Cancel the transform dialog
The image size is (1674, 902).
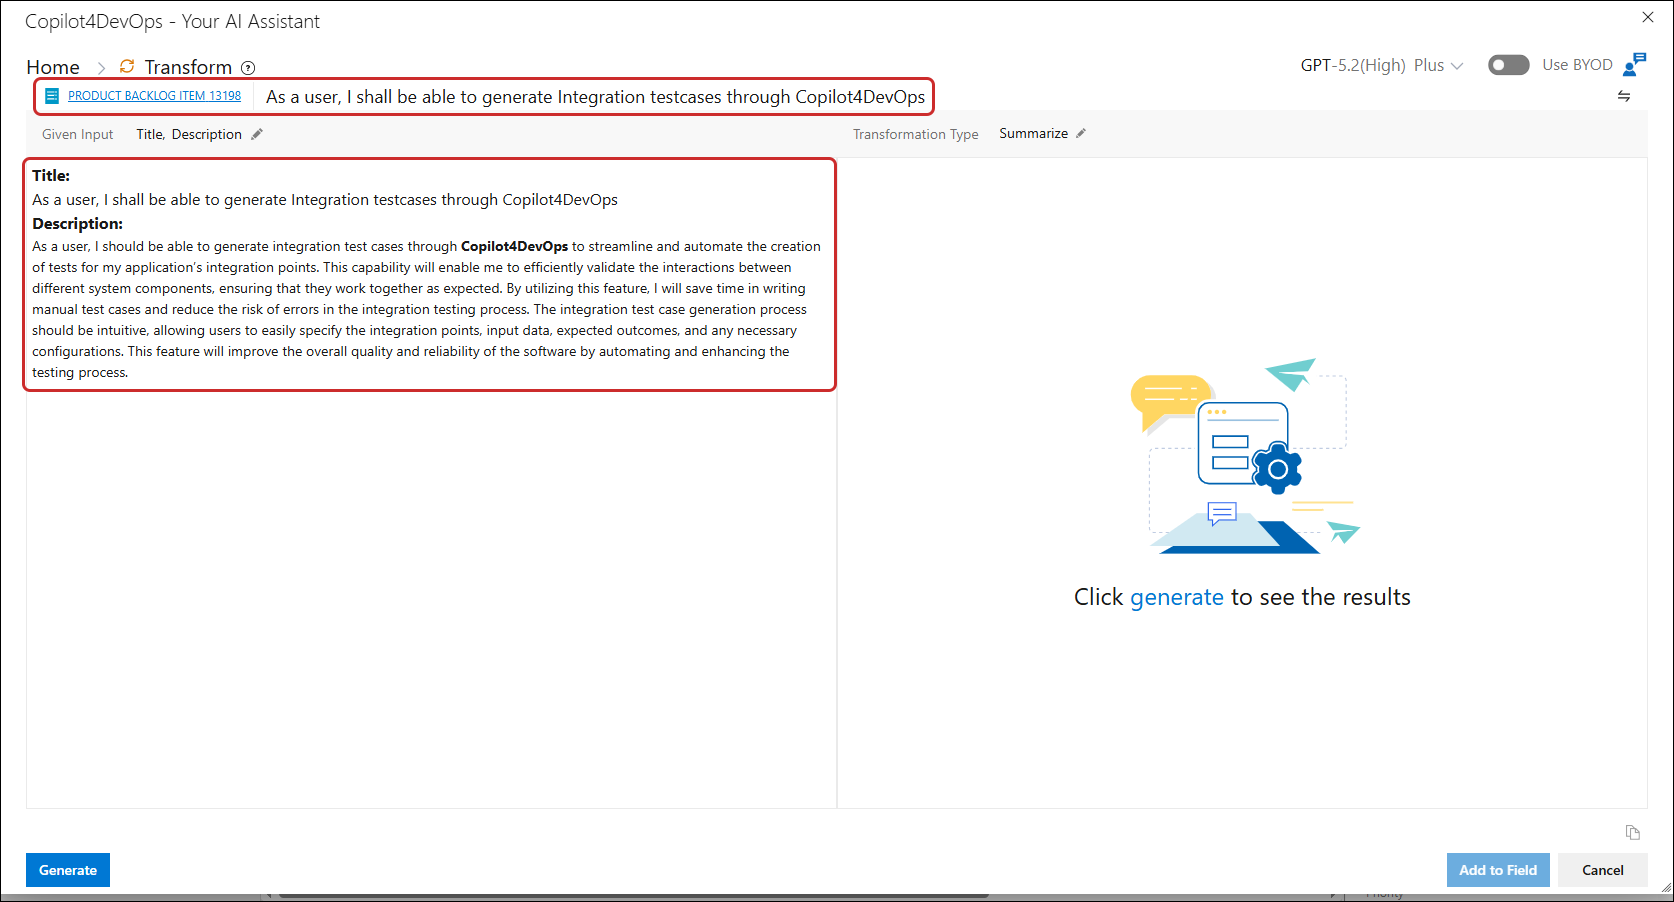click(x=1602, y=870)
